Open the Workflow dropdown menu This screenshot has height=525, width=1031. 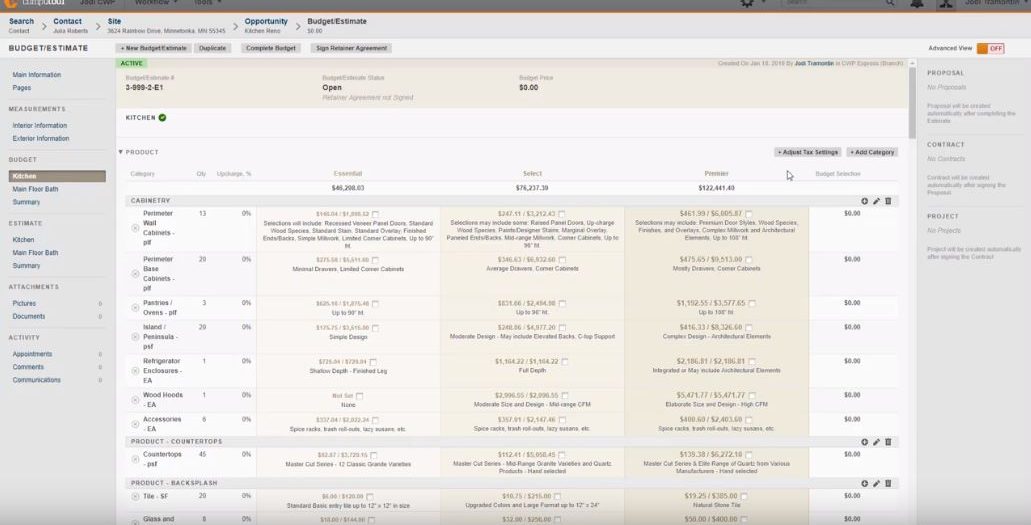pos(156,3)
